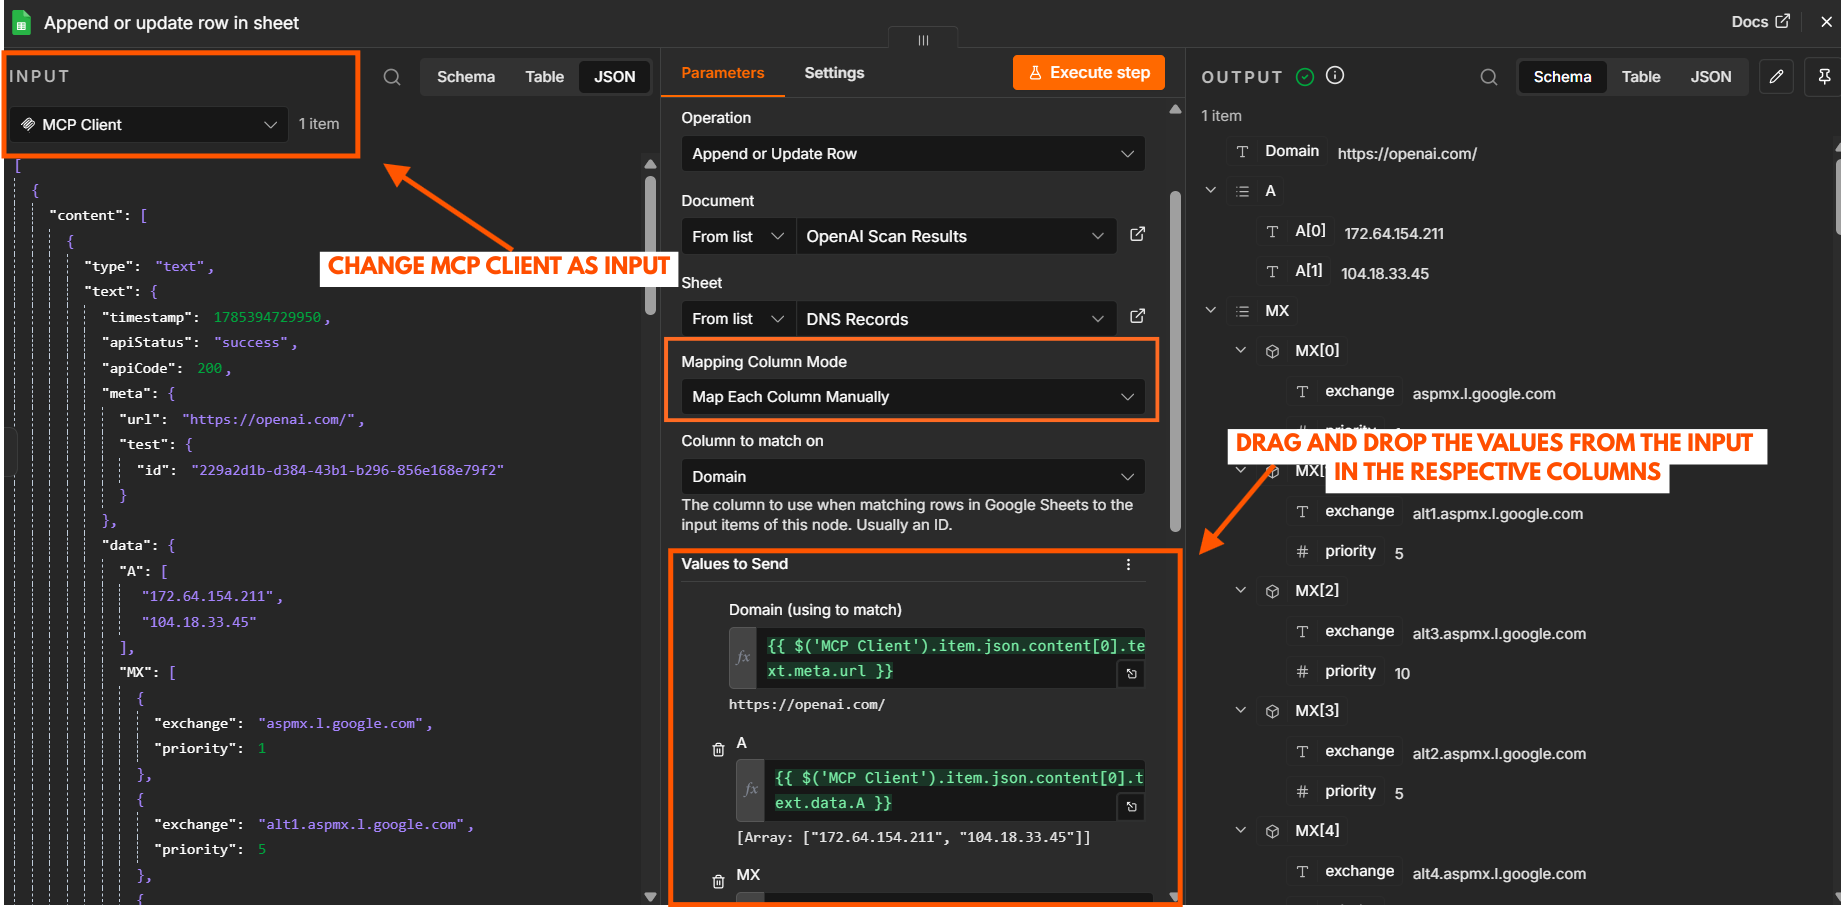
Task: Switch output view to JSON tab
Action: [x=1711, y=77]
